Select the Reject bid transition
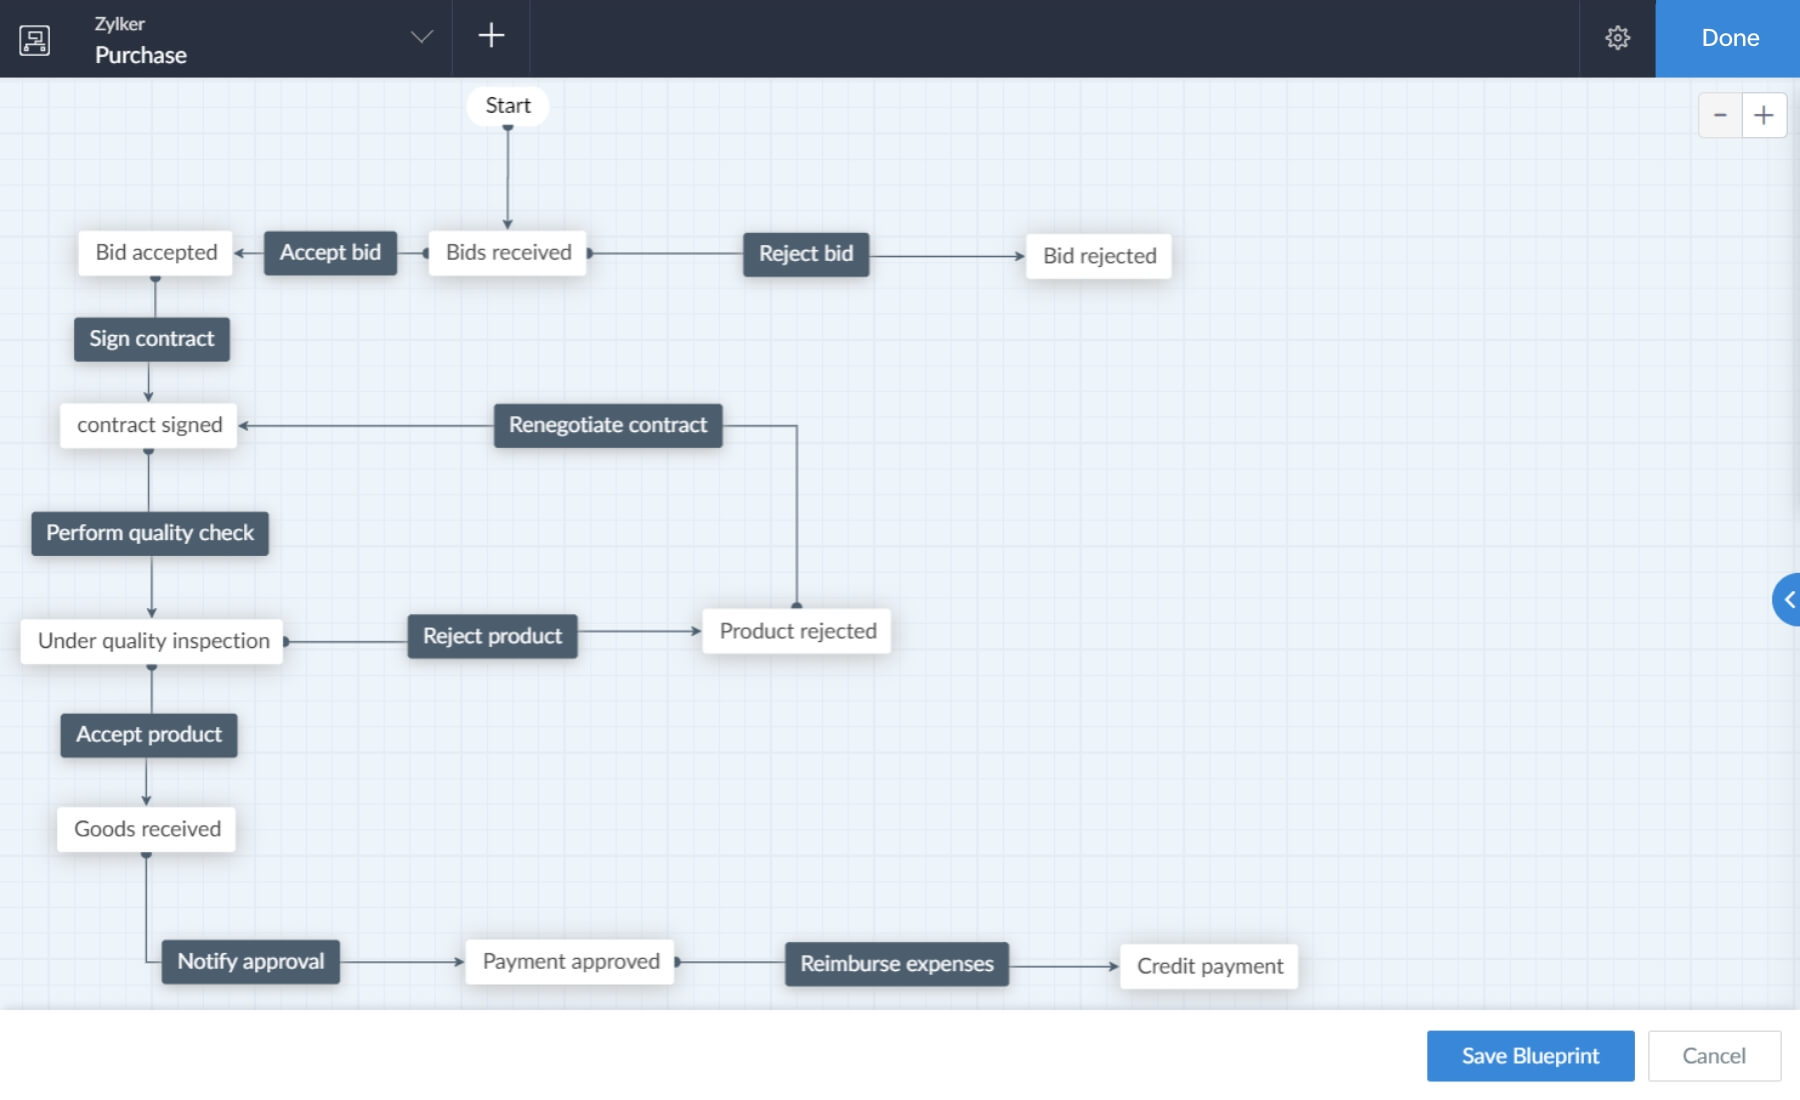 coord(806,254)
